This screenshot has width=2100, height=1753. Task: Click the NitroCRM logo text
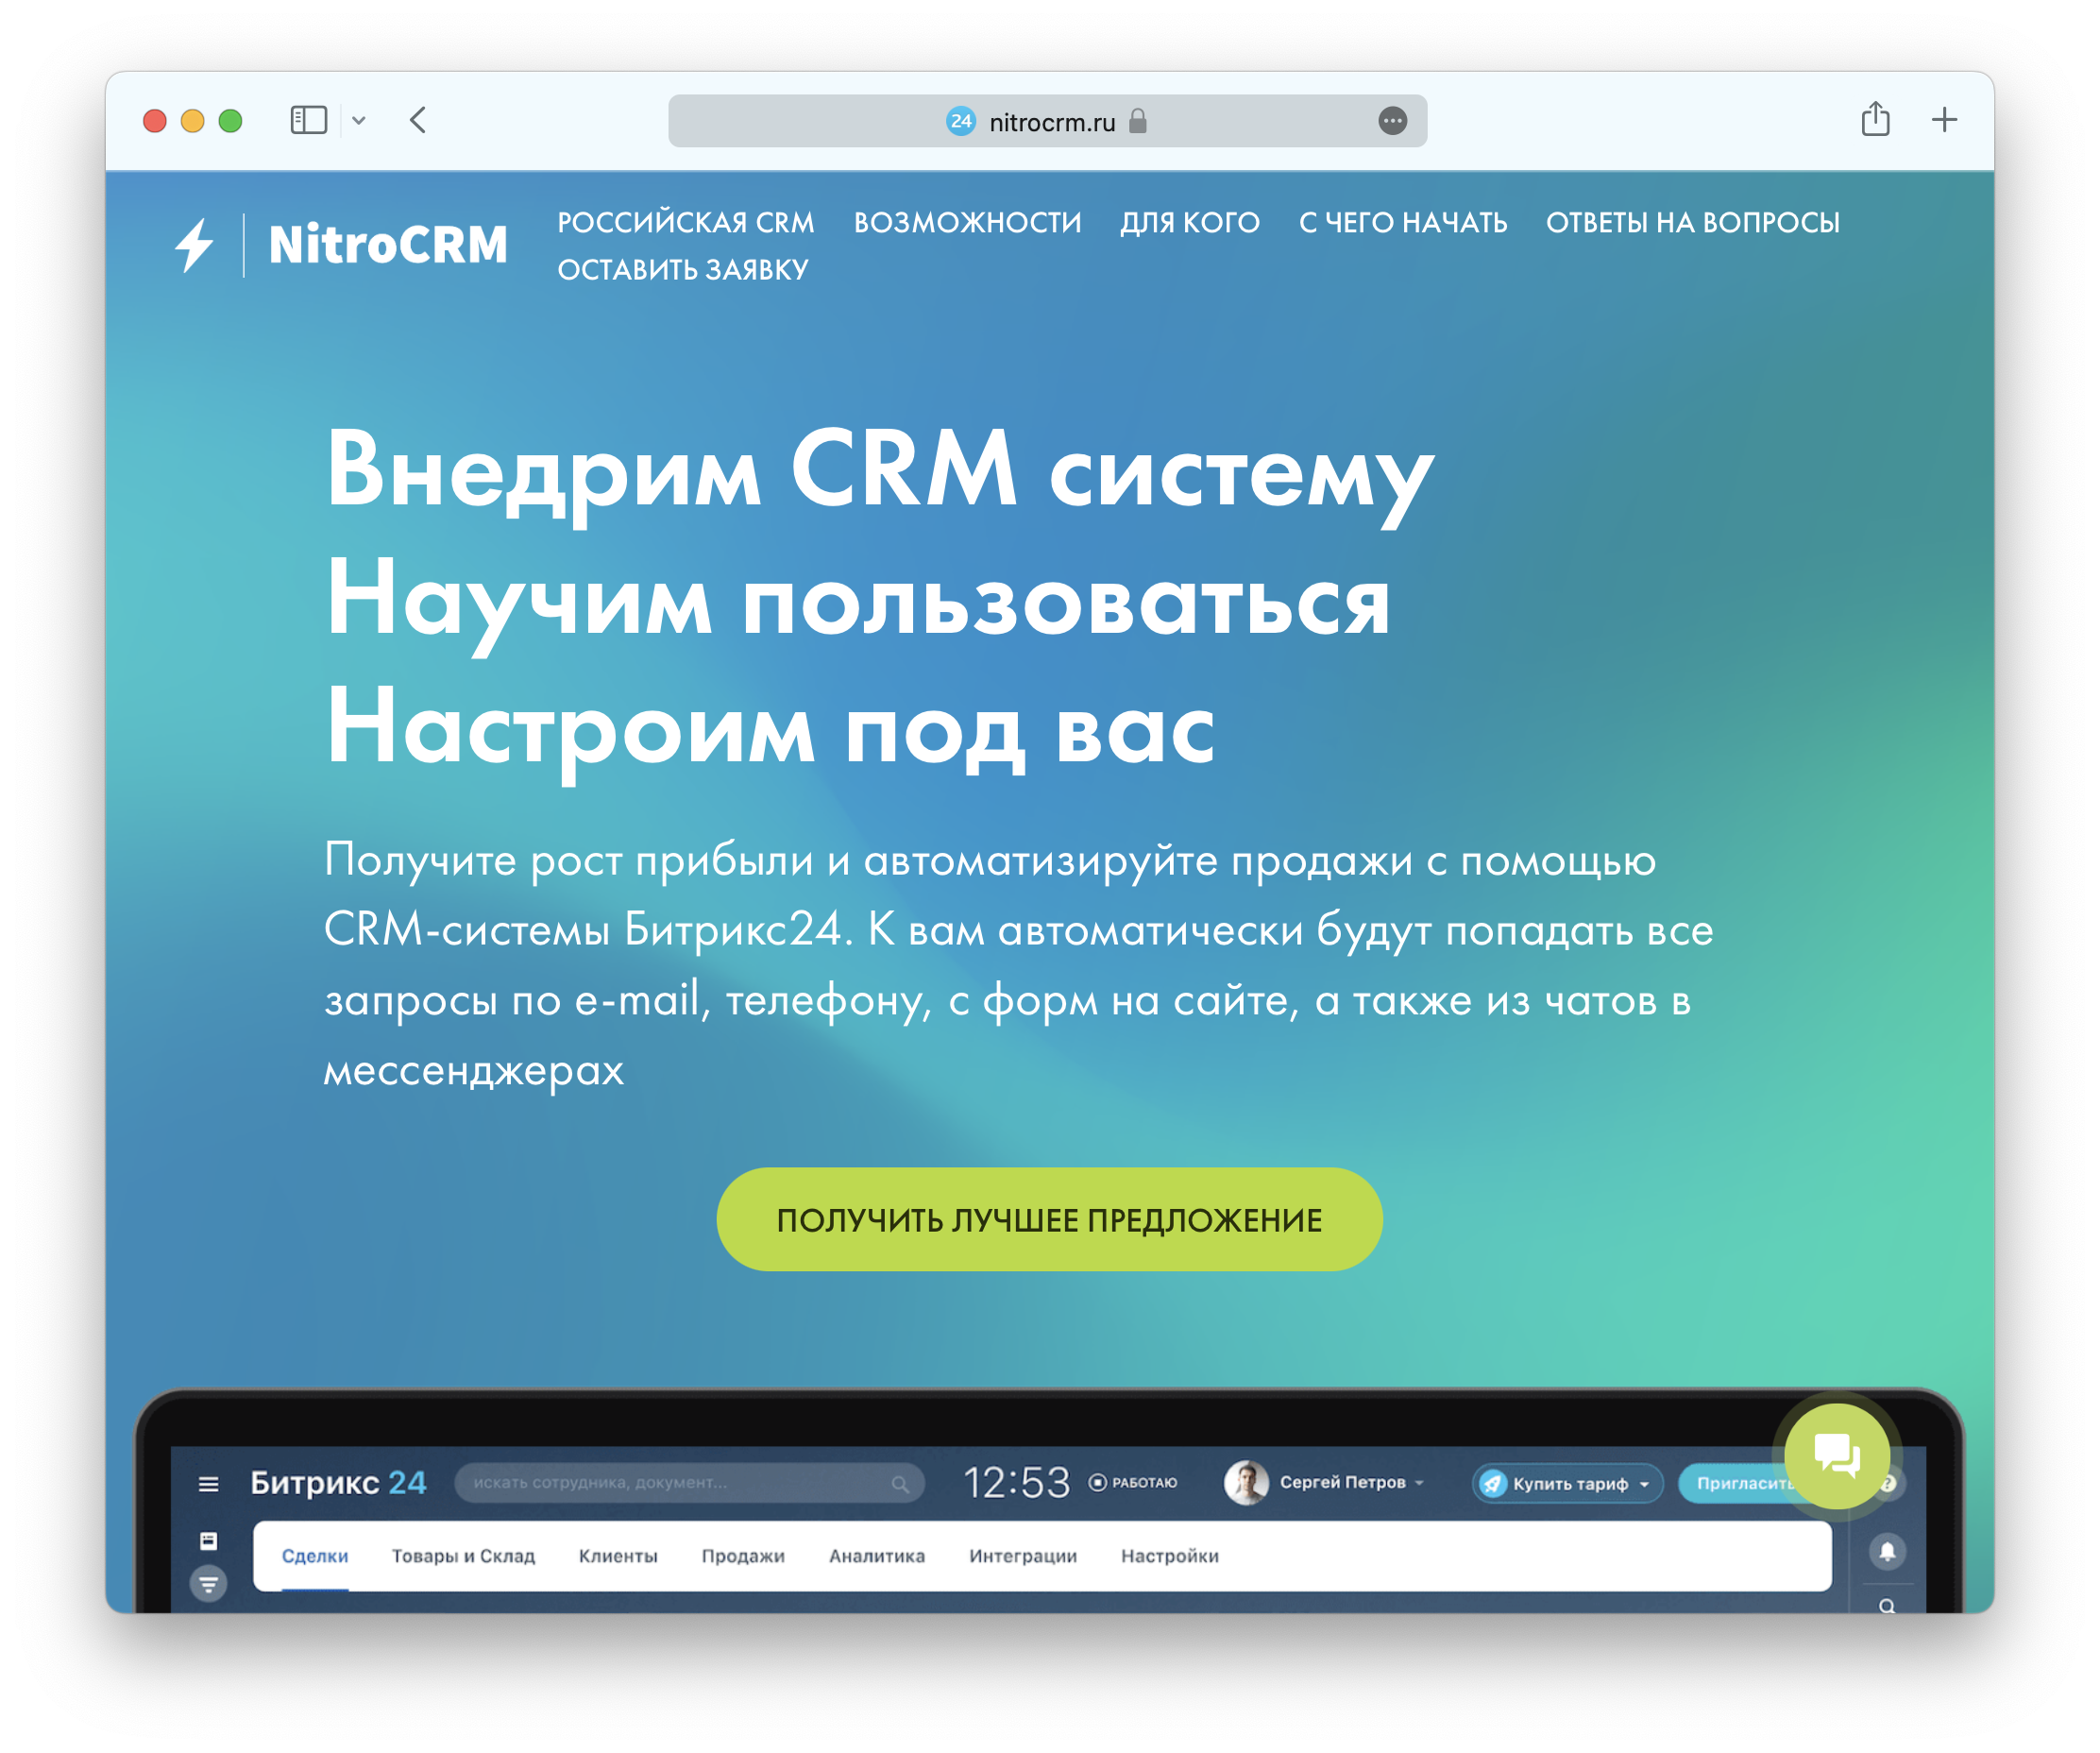(x=388, y=245)
